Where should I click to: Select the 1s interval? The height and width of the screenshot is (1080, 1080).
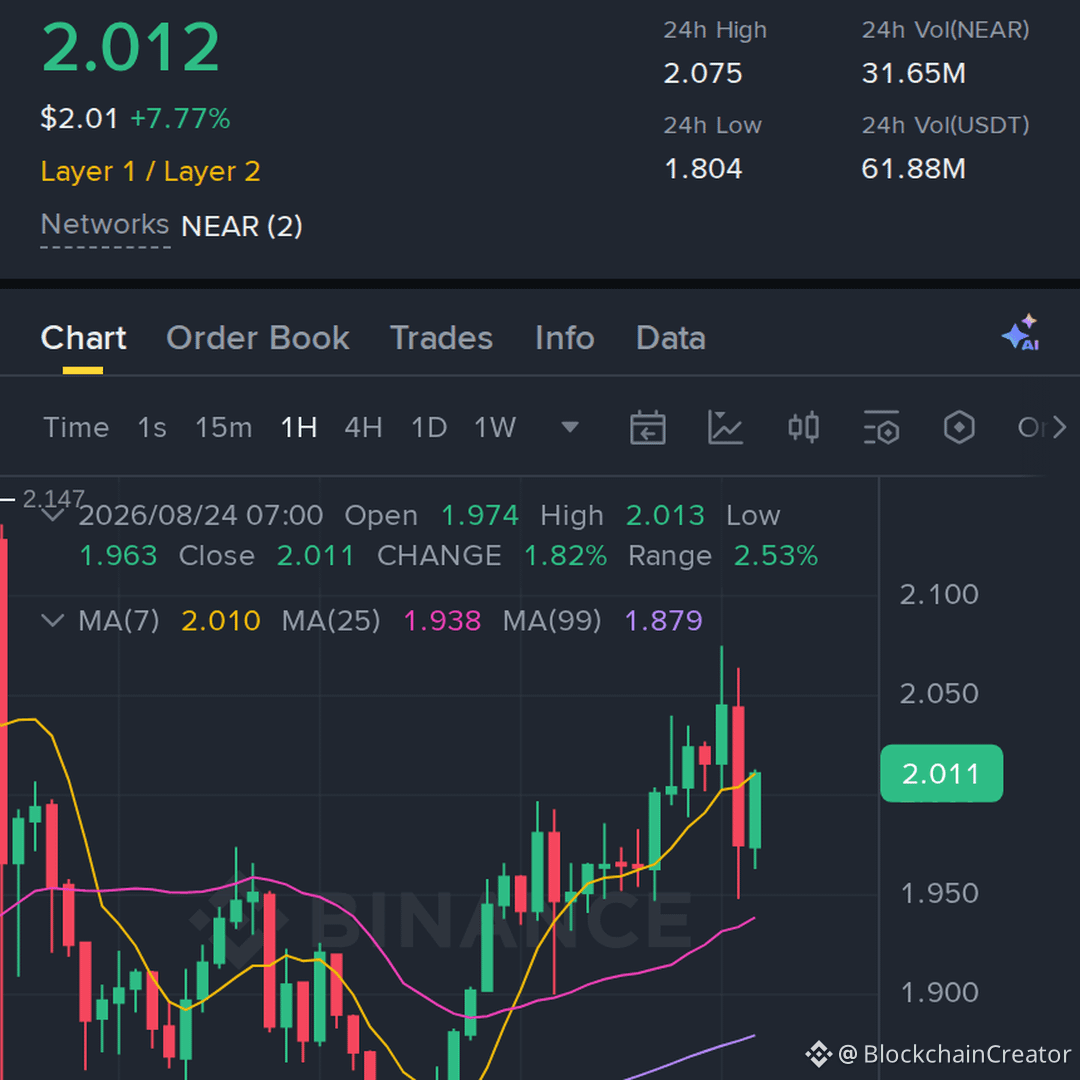point(152,428)
